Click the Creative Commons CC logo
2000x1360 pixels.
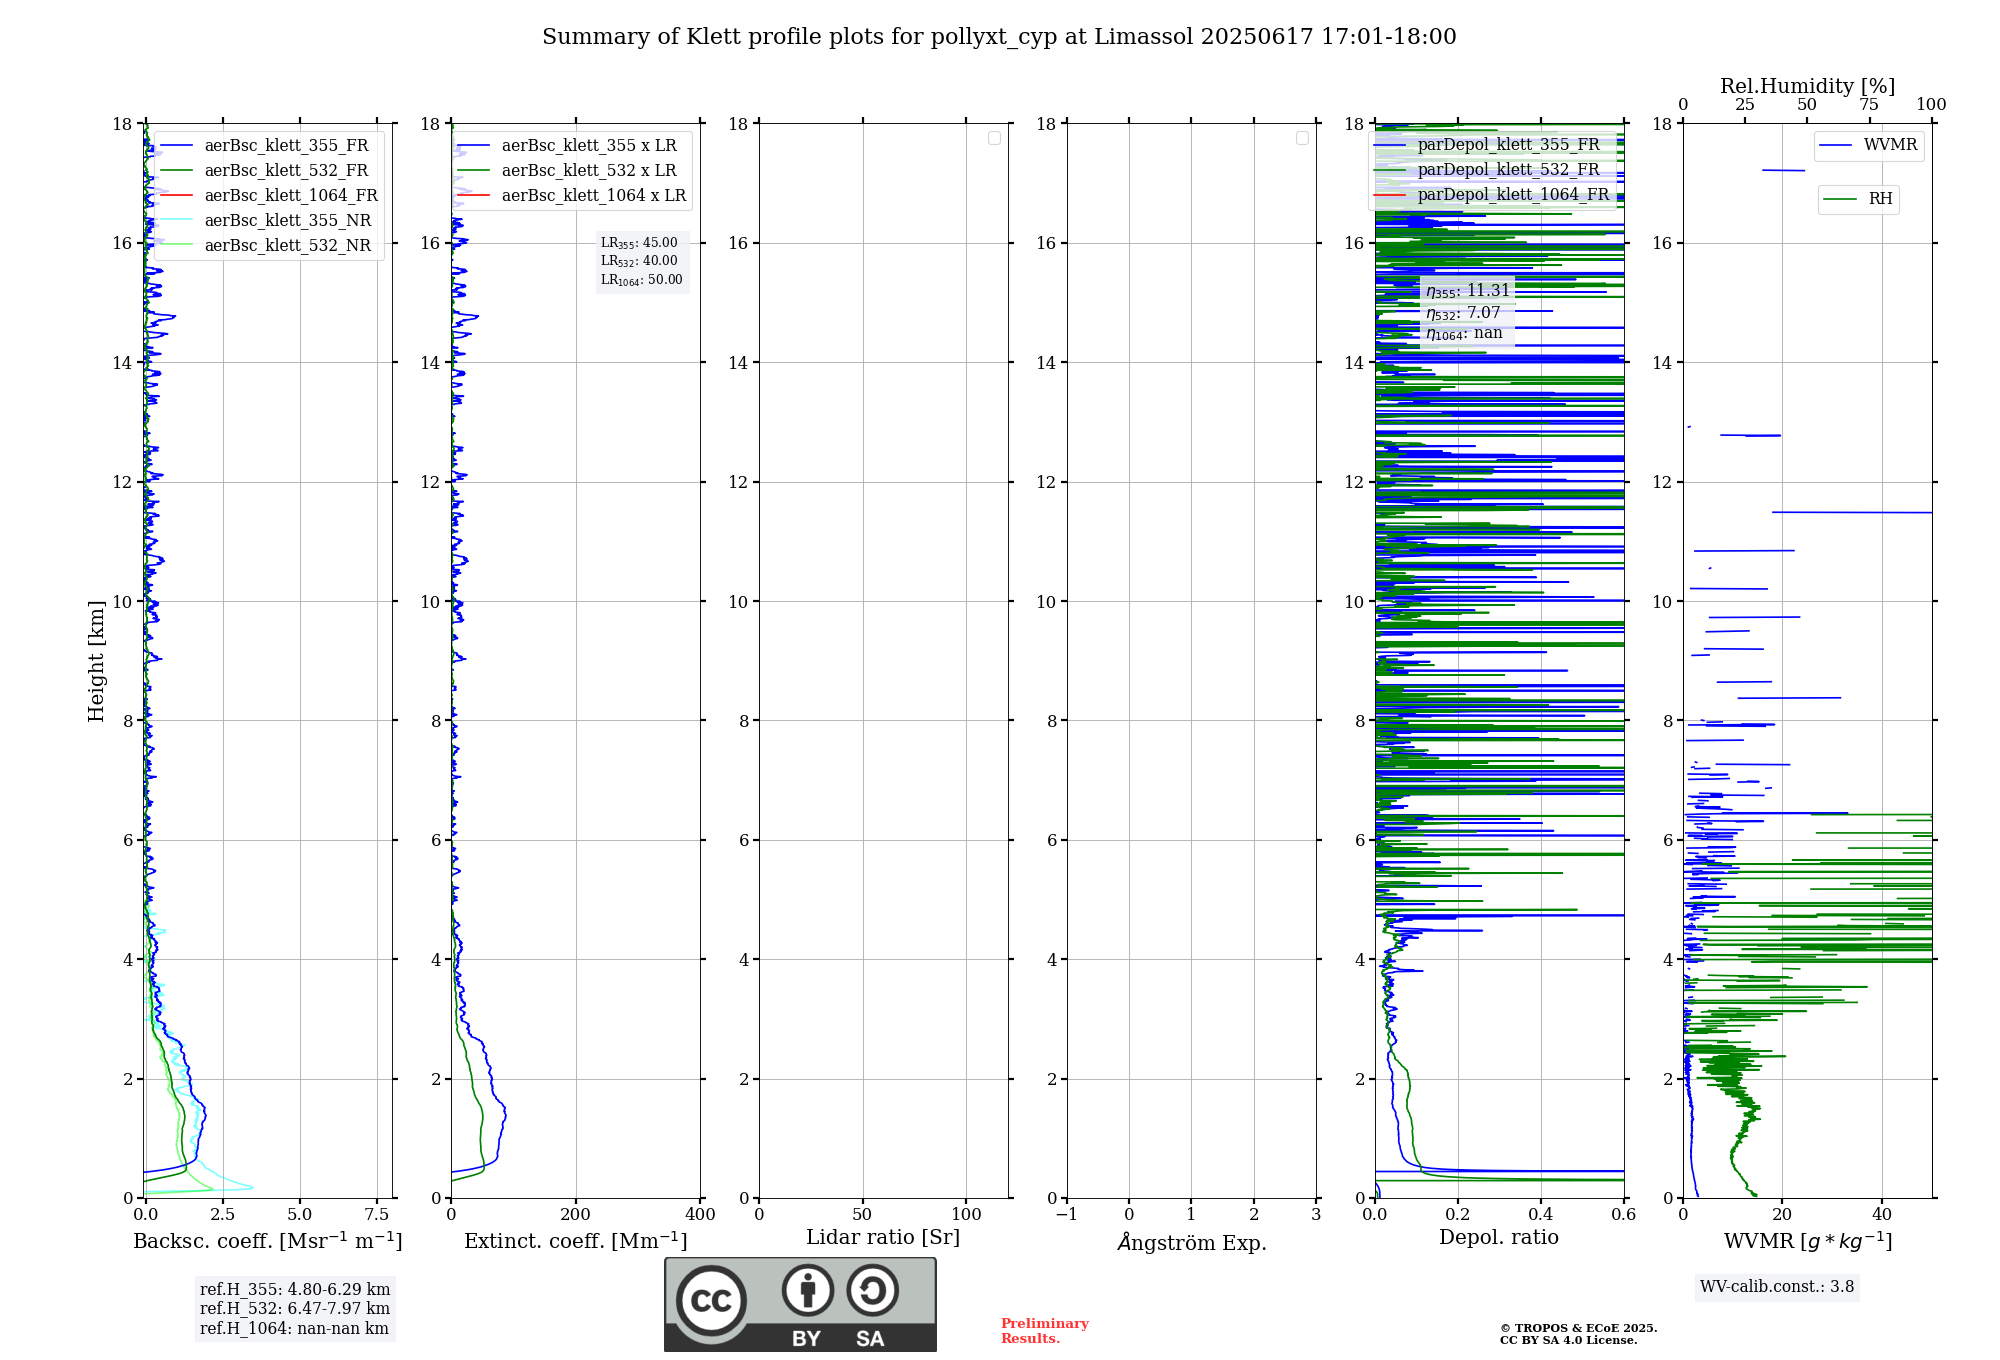click(x=711, y=1300)
